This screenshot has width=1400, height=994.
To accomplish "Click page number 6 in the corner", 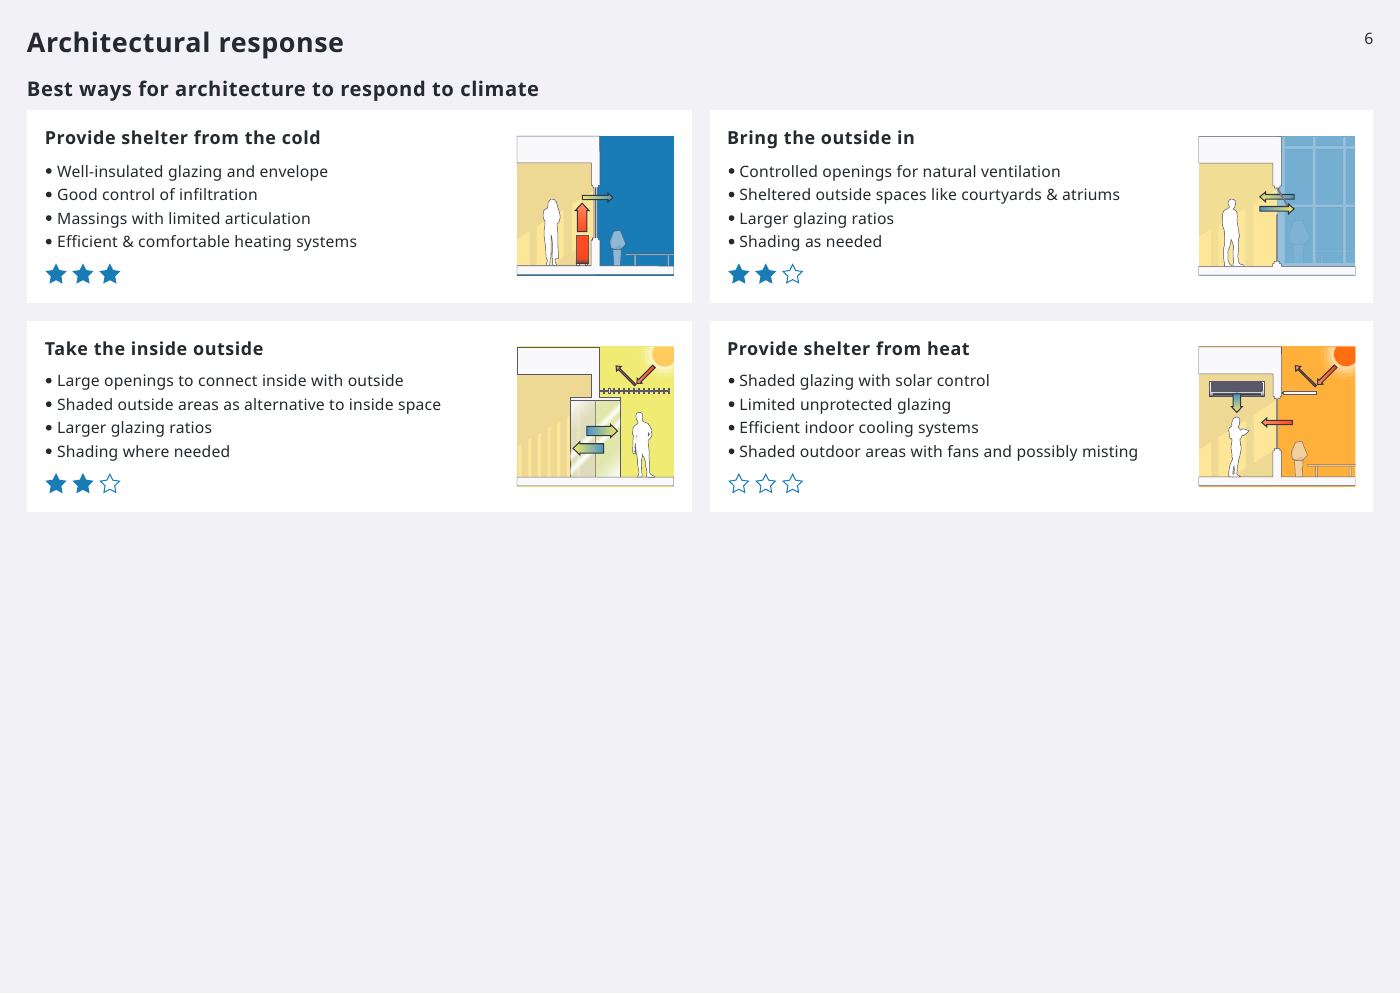I will pos(1369,39).
